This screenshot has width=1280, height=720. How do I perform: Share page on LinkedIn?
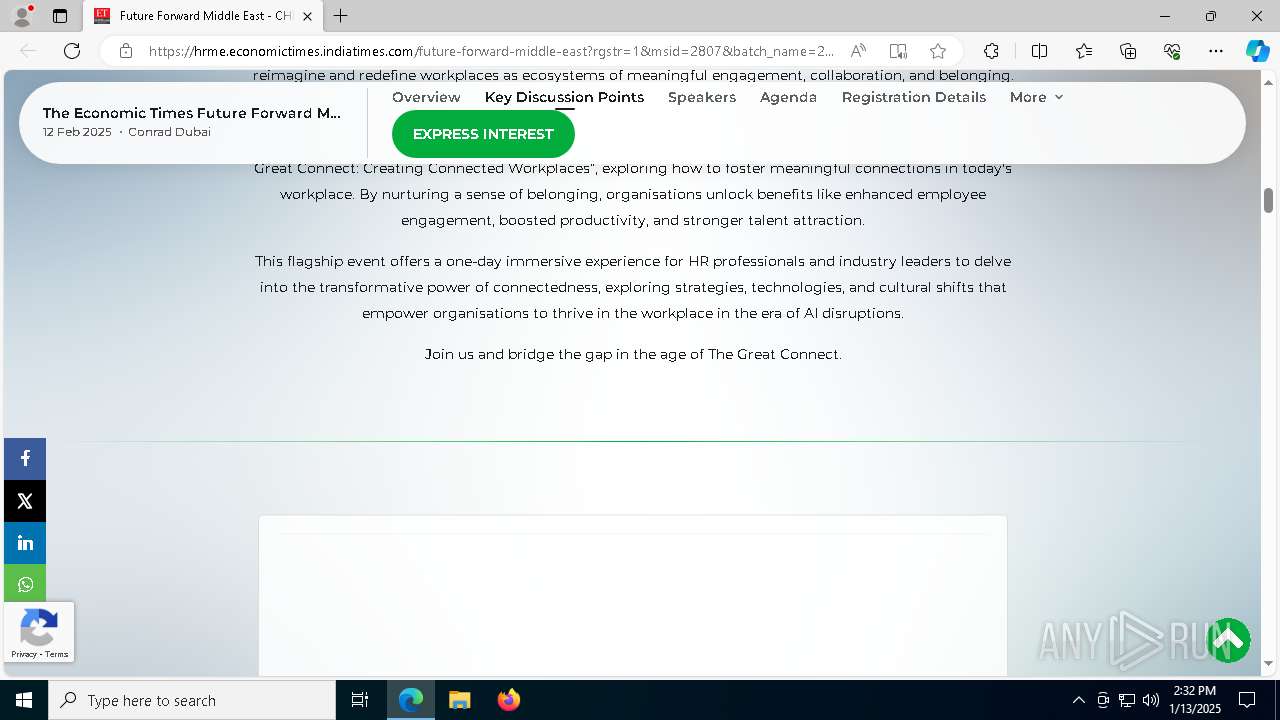coord(25,543)
